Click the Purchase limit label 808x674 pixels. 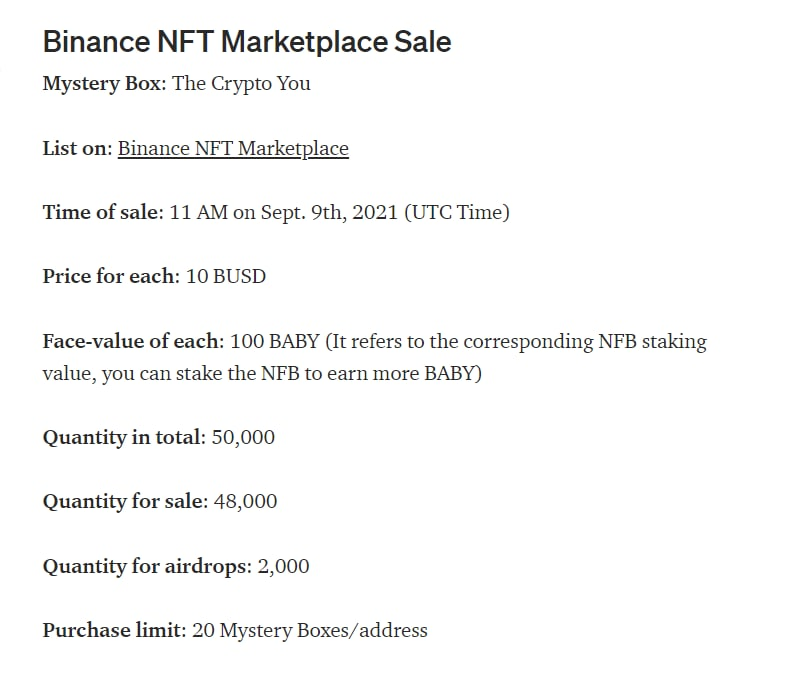click(x=114, y=630)
